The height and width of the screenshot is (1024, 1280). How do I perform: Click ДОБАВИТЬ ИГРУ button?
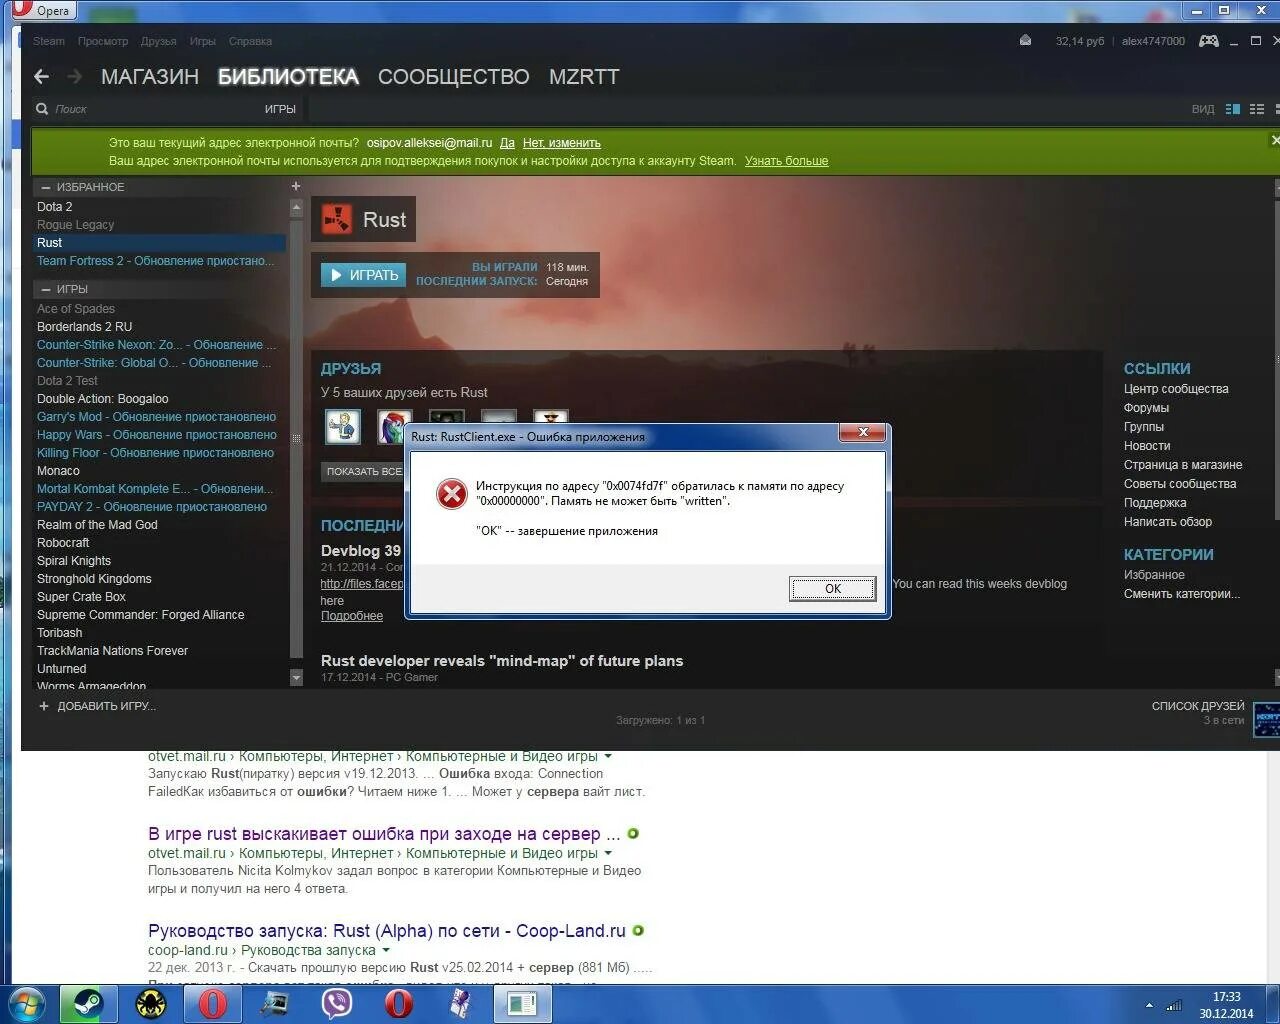pyautogui.click(x=106, y=706)
